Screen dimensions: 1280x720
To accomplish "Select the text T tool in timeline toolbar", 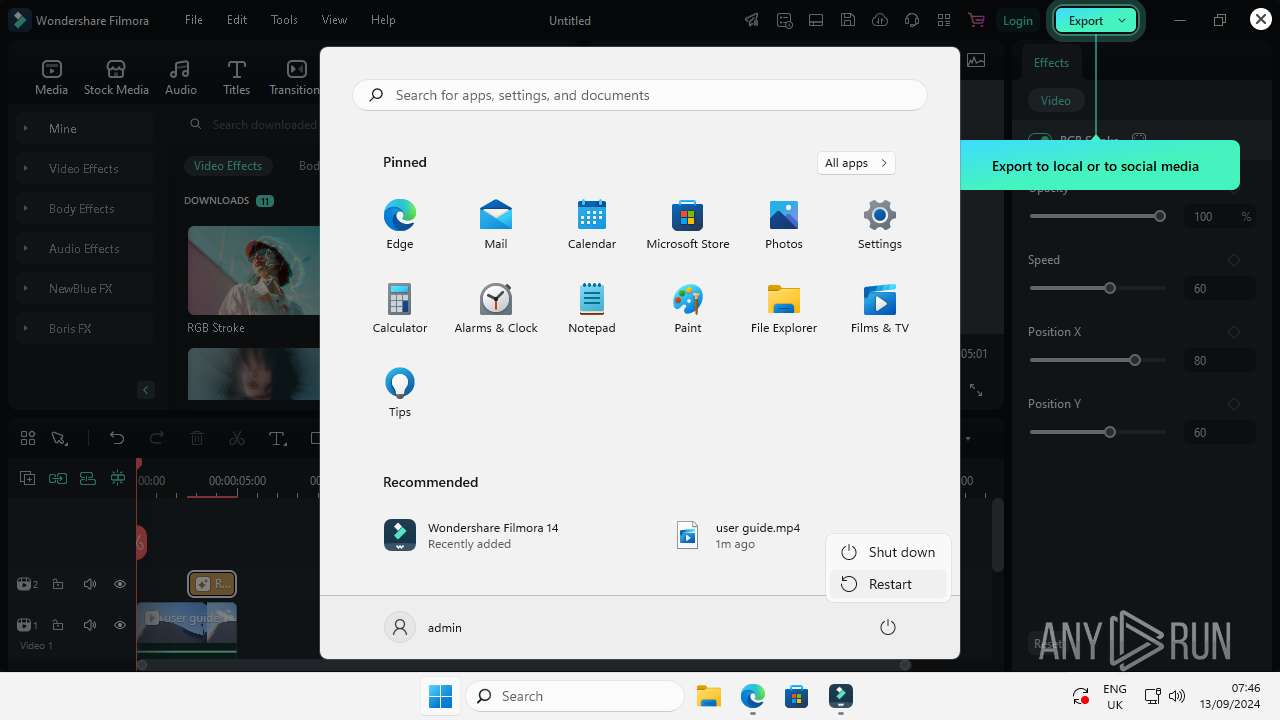I will pos(277,438).
